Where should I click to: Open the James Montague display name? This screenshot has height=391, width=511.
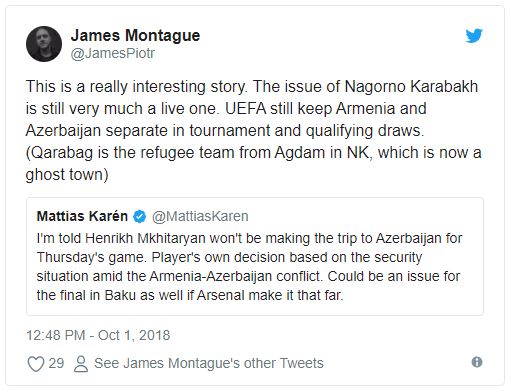(x=135, y=35)
